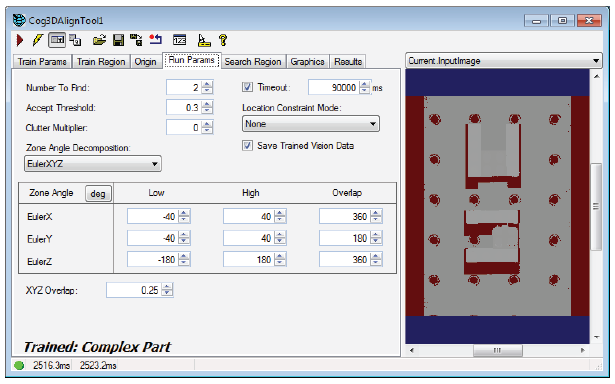Maximize the Cog3DAlignTool1 window

[562, 20]
